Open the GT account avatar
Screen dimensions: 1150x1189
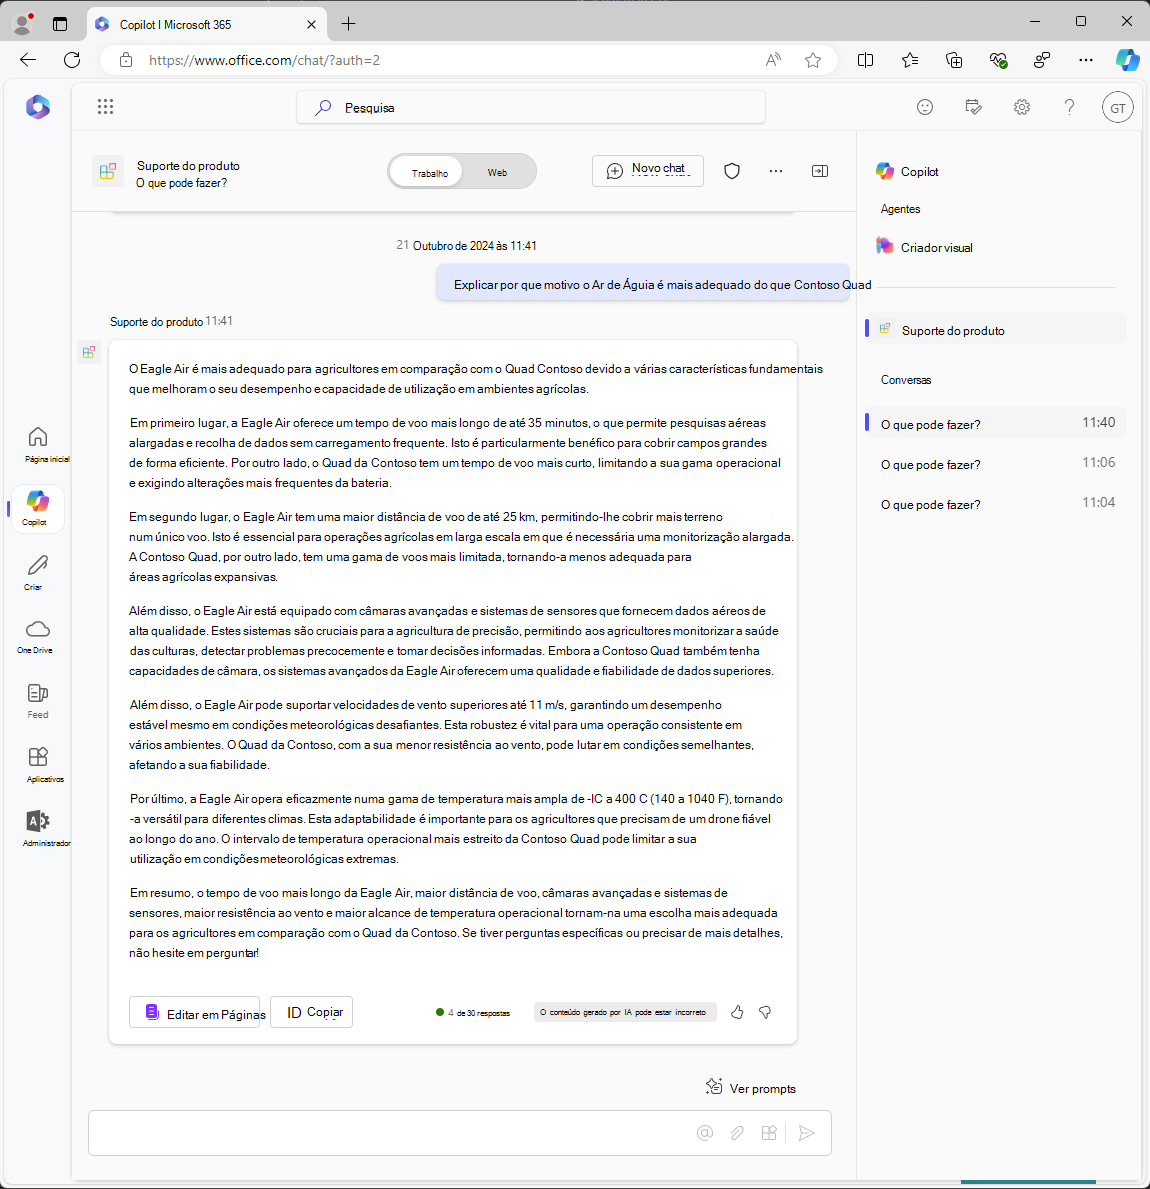(1117, 108)
